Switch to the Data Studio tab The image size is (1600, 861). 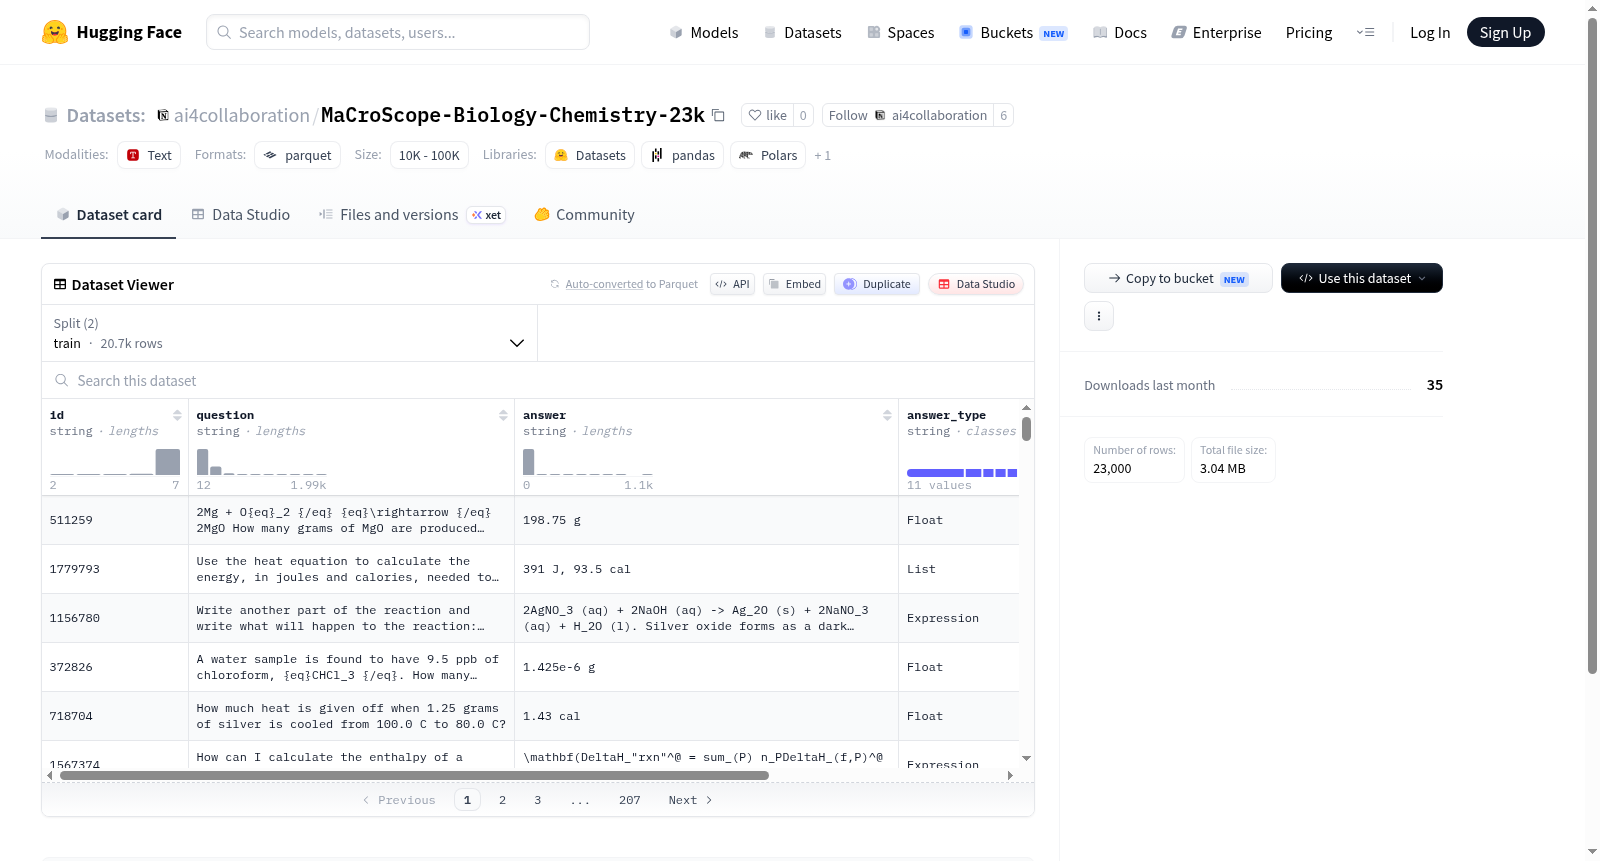tap(241, 215)
